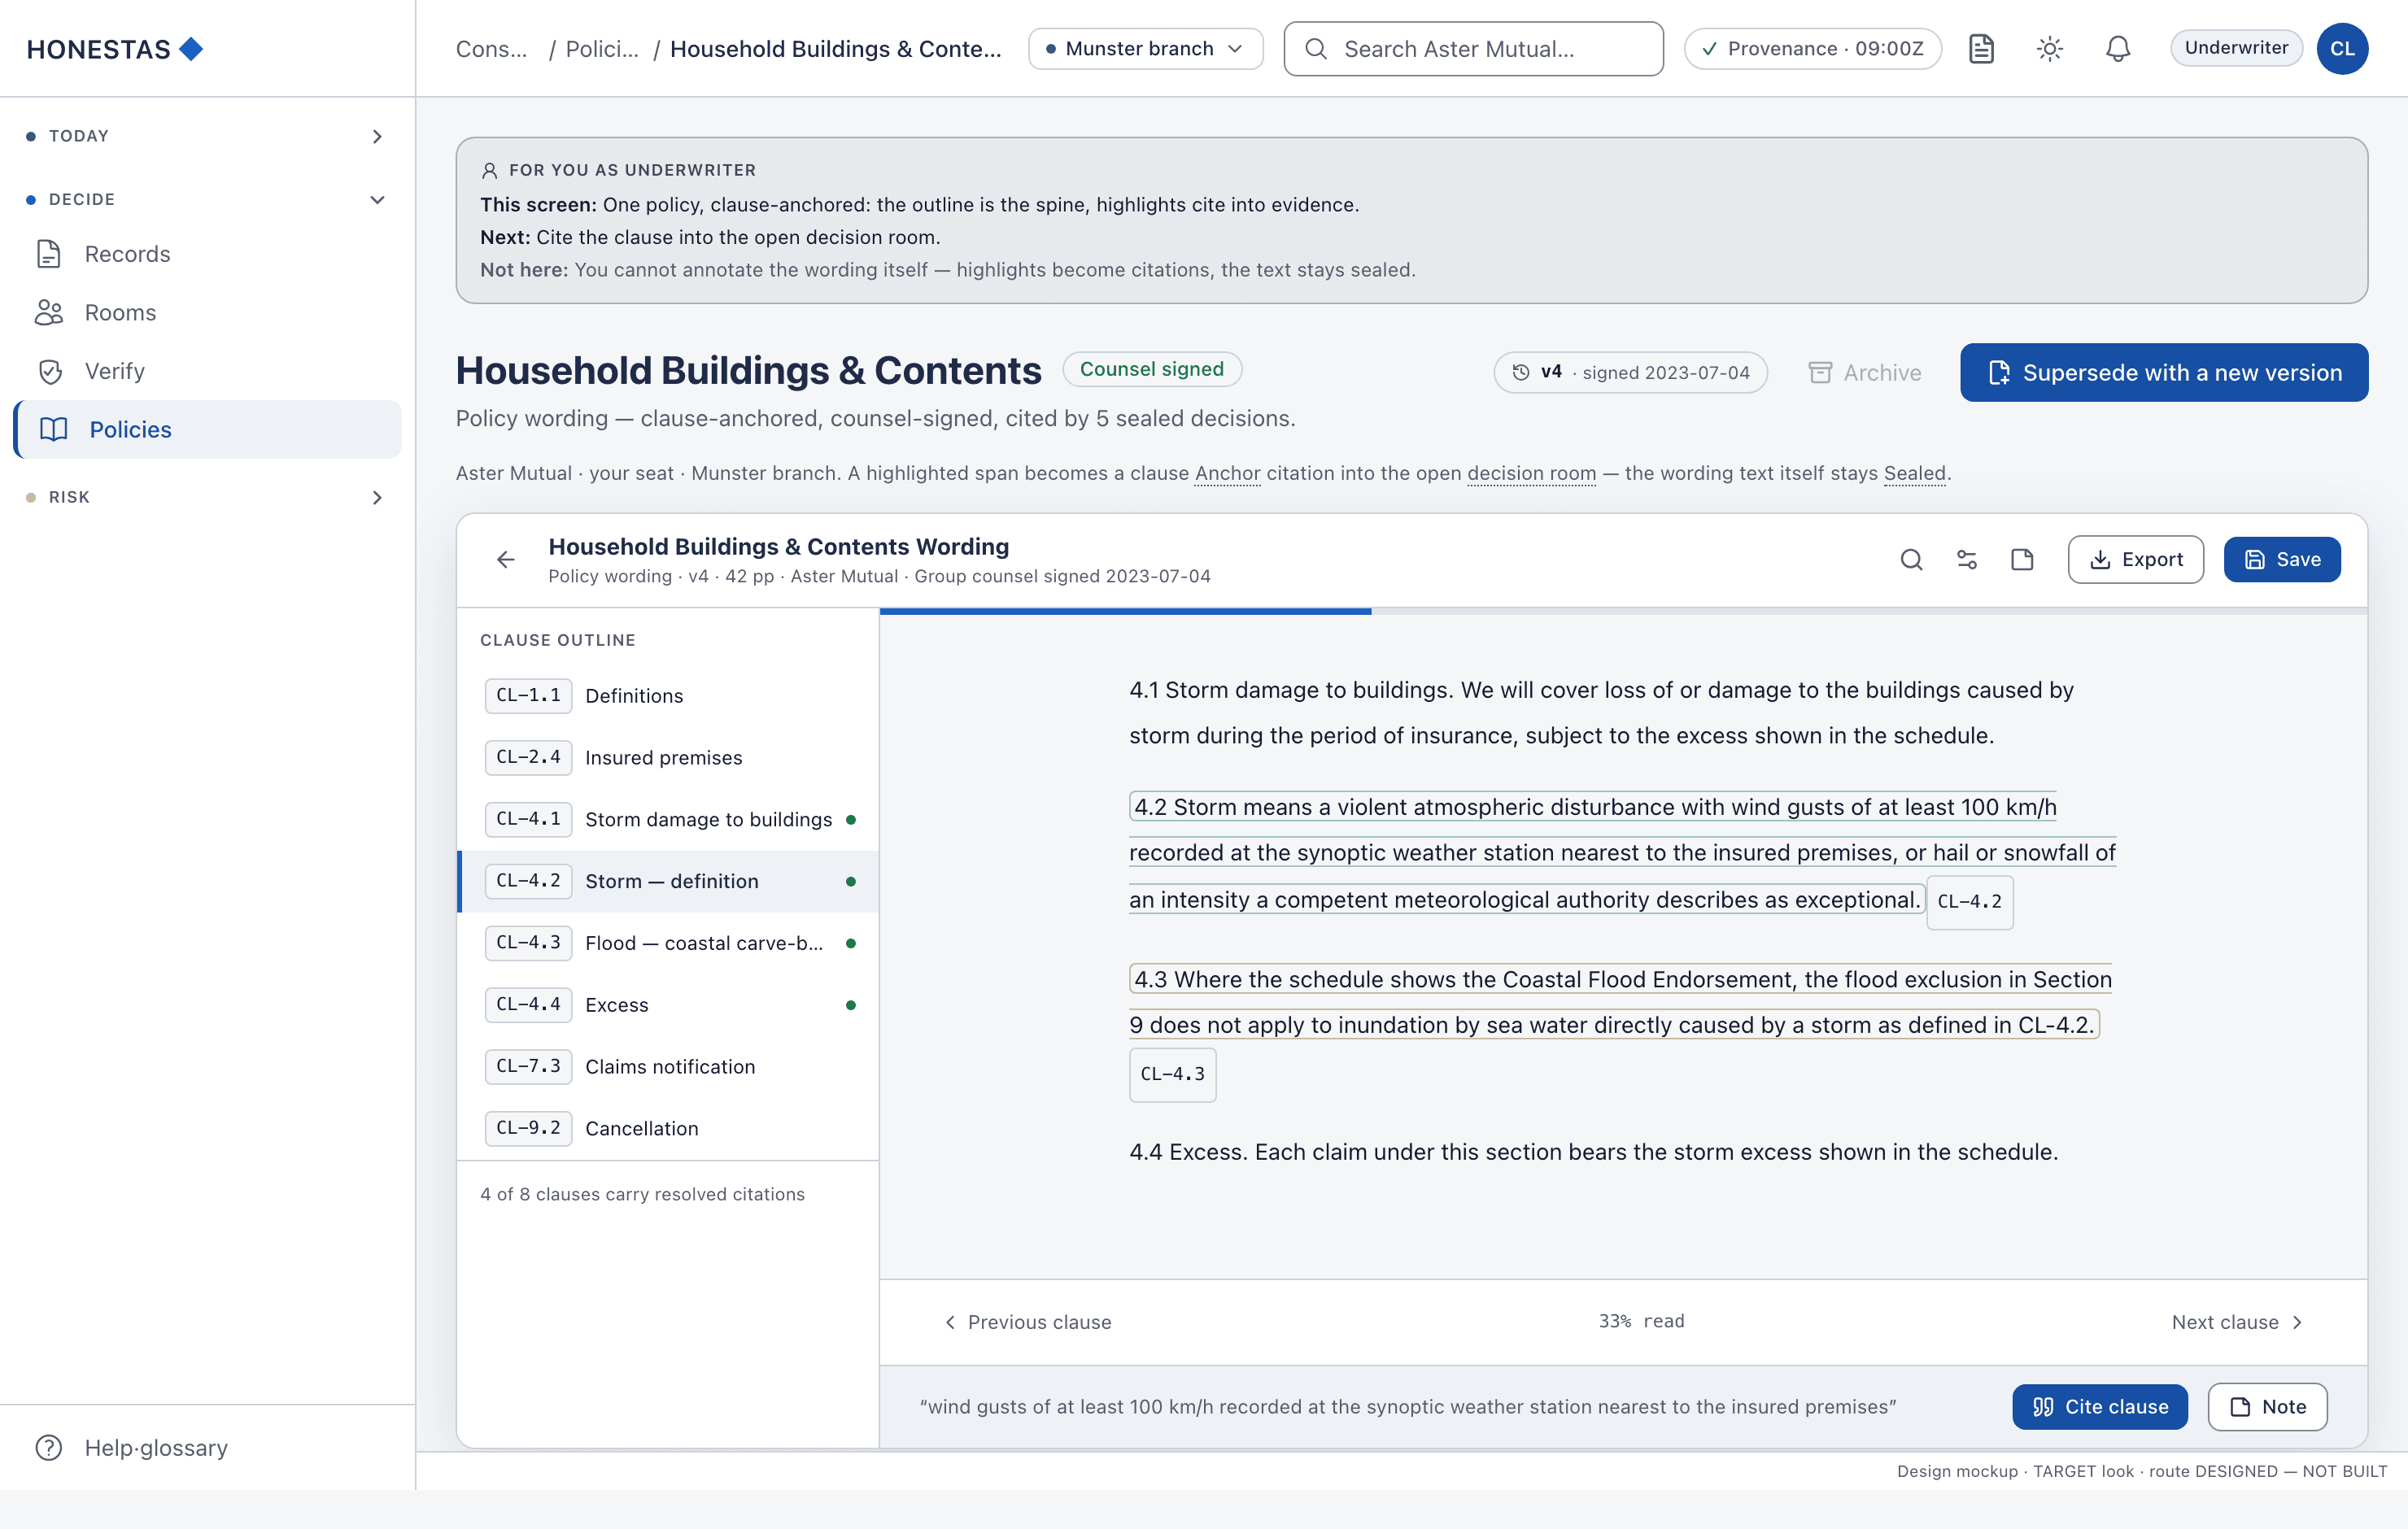This screenshot has height=1529, width=2408.
Task: Collapse the DECIDE sidebar section
Action: (x=207, y=199)
